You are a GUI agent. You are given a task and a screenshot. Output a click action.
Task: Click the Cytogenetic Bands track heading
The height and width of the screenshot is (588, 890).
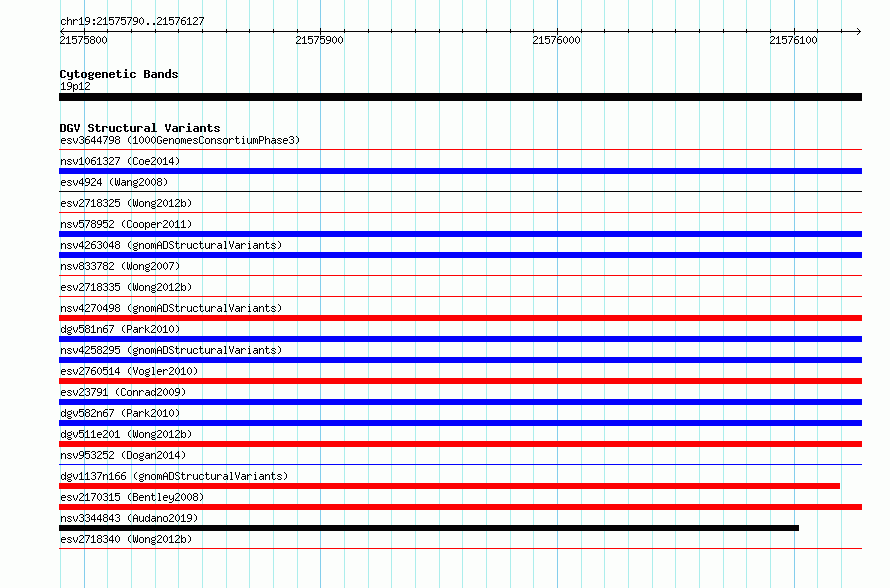(x=119, y=74)
